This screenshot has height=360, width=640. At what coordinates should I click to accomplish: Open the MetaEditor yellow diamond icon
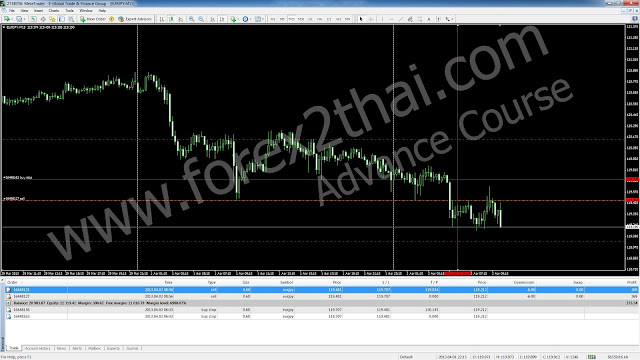tap(111, 19)
